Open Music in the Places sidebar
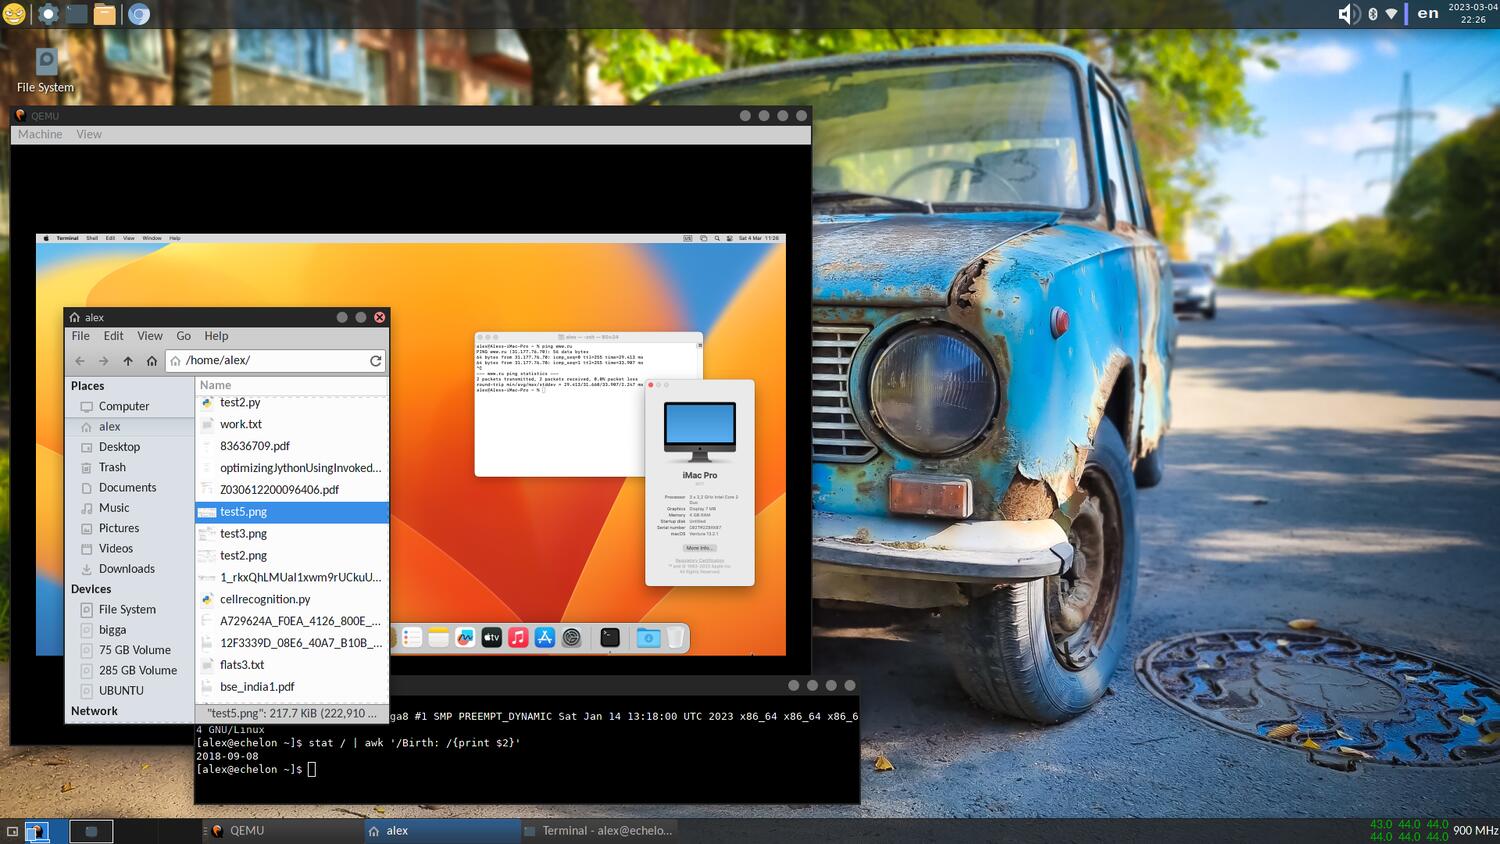The width and height of the screenshot is (1500, 844). coord(130,508)
